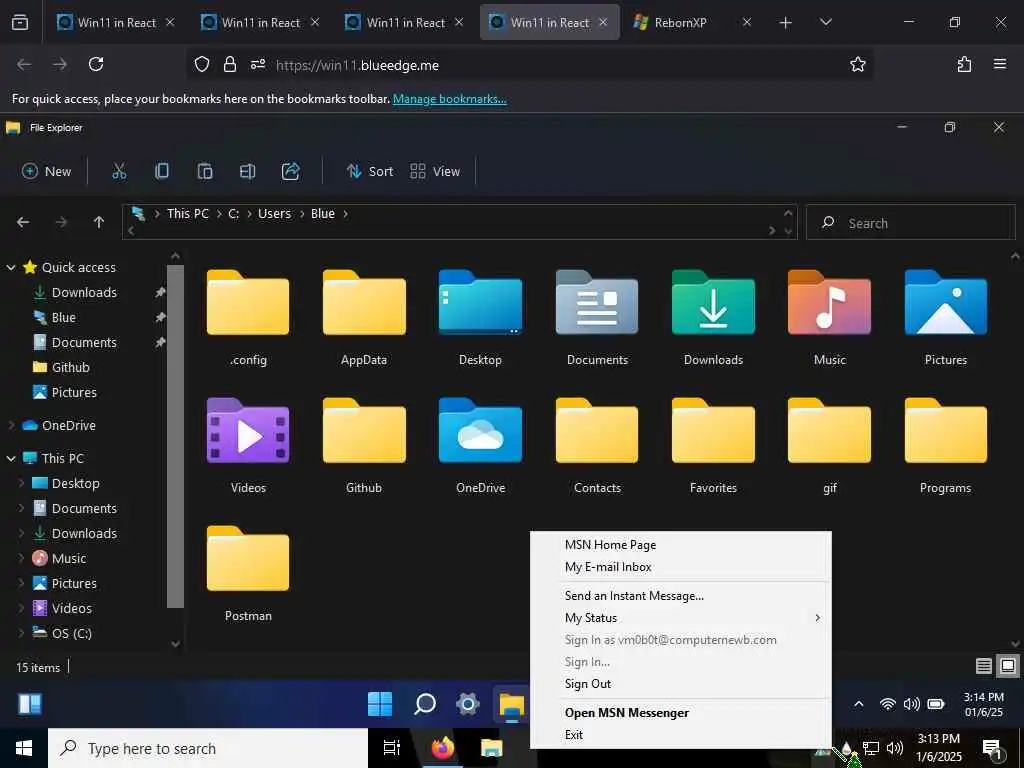The width and height of the screenshot is (1024, 768).
Task: Open Firefox from the Windows taskbar
Action: pos(443,748)
